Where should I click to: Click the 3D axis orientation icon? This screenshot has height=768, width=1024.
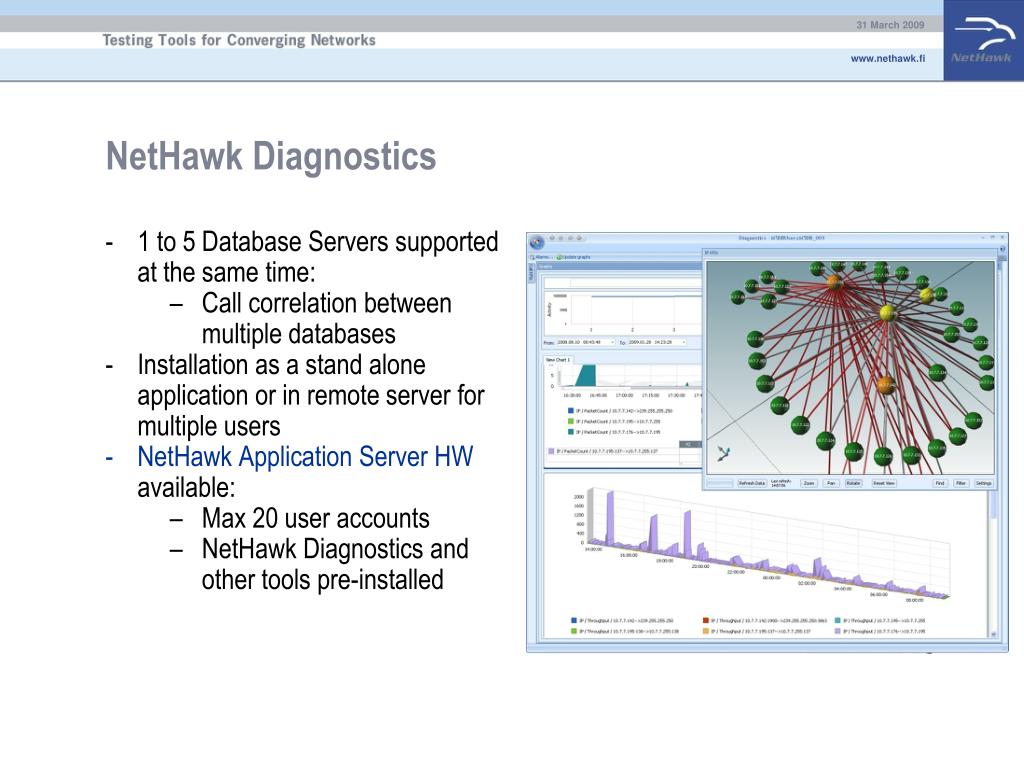click(723, 453)
